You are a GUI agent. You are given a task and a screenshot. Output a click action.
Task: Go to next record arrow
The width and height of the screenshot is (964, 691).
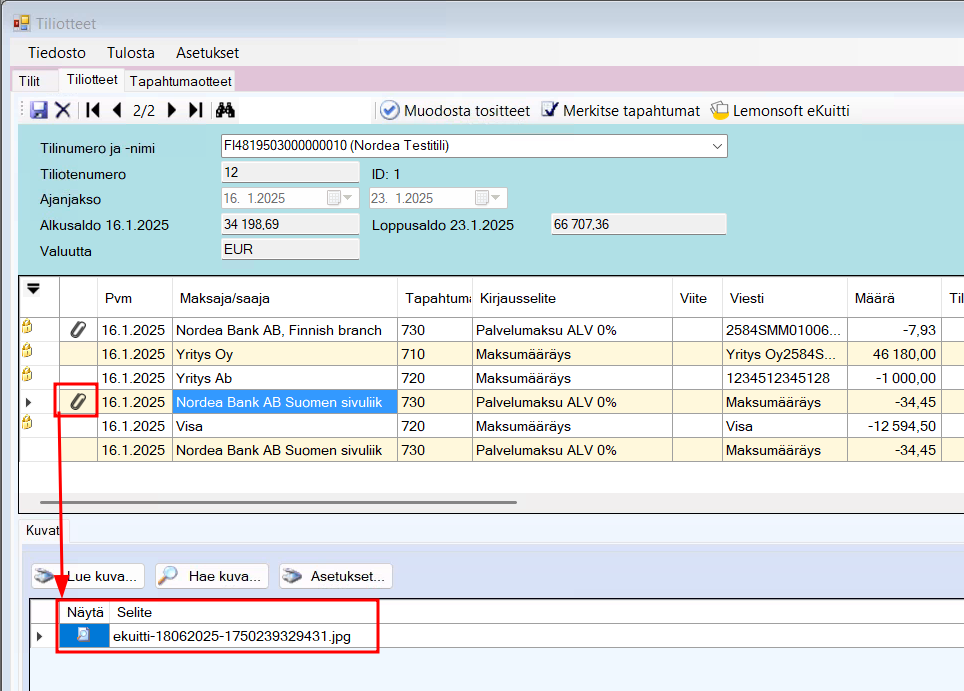(171, 110)
